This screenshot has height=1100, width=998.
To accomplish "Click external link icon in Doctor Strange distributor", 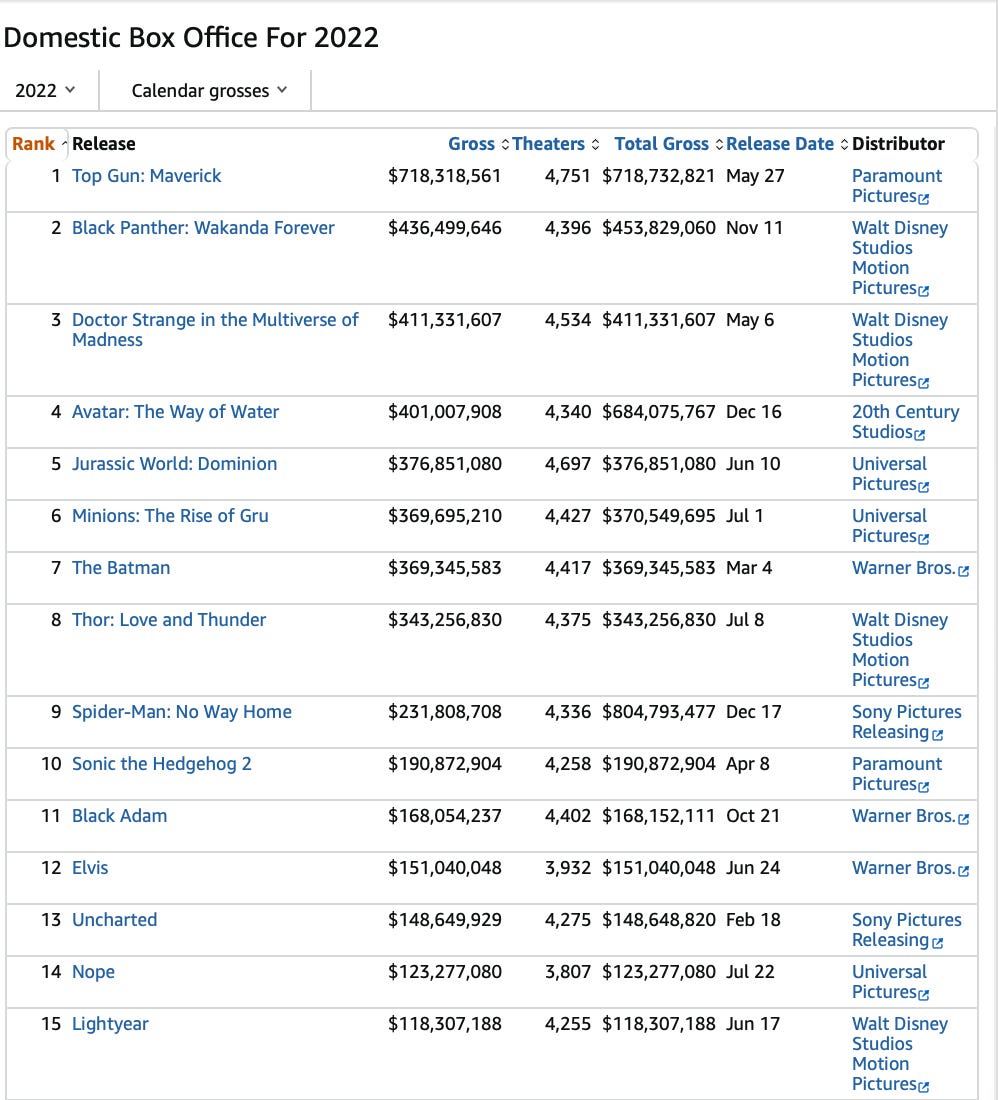I will point(924,382).
